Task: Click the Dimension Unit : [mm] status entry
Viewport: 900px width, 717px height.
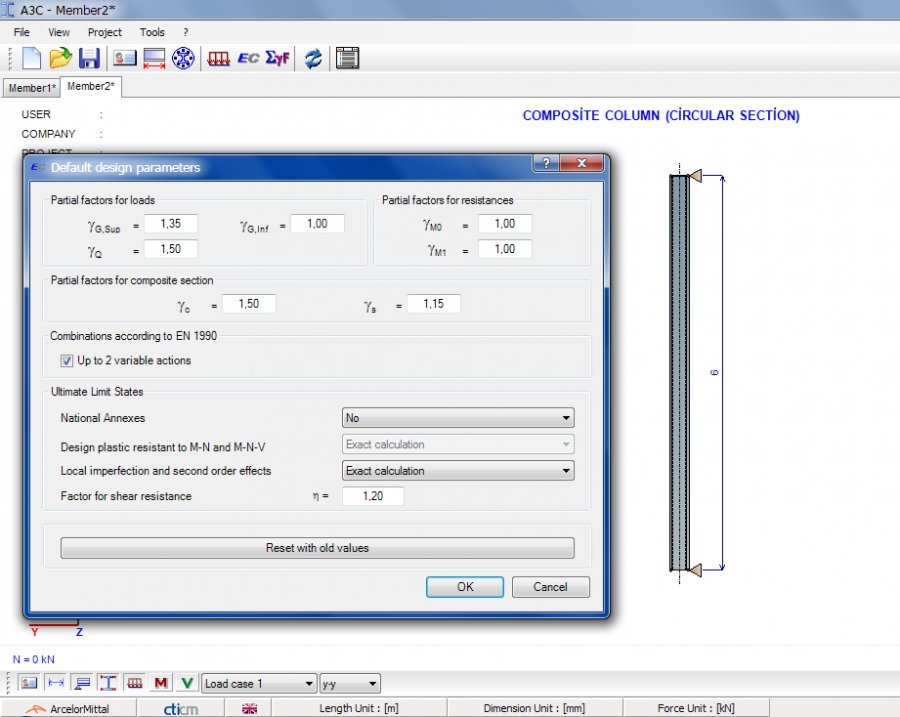Action: tap(534, 708)
